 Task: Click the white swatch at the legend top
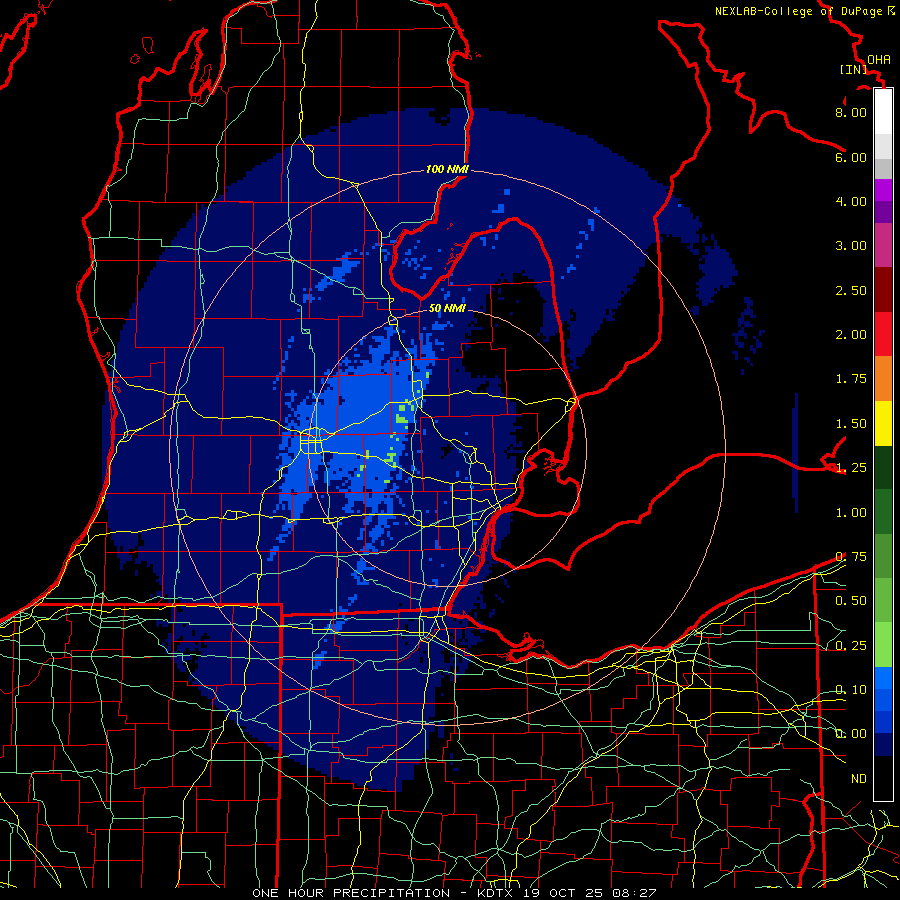tap(883, 112)
